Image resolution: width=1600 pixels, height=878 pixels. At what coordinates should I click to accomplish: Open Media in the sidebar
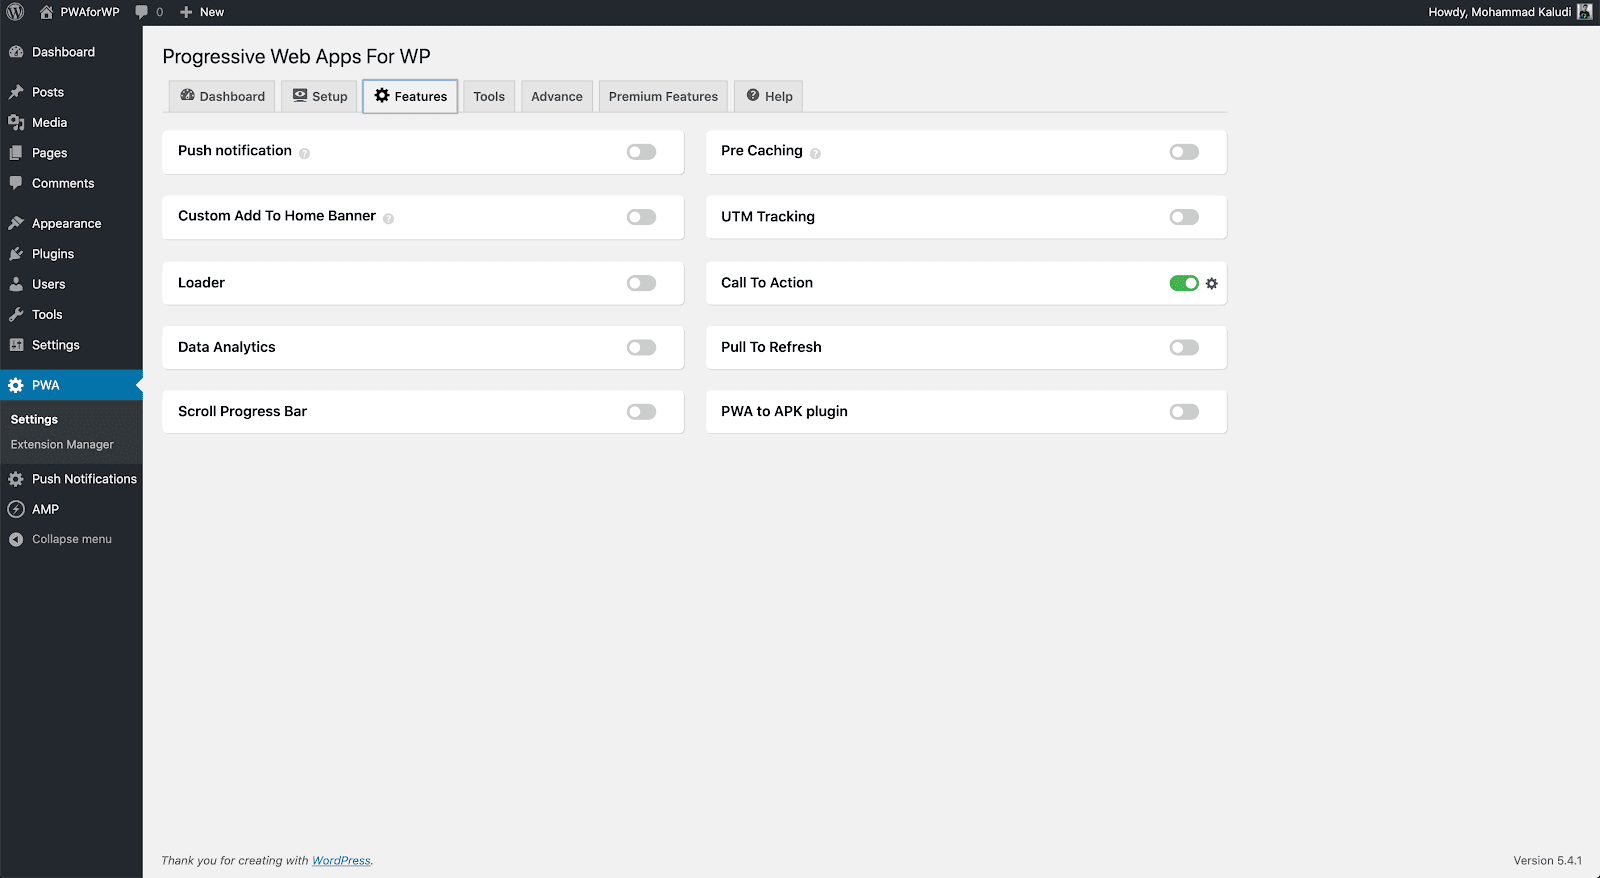click(x=71, y=122)
